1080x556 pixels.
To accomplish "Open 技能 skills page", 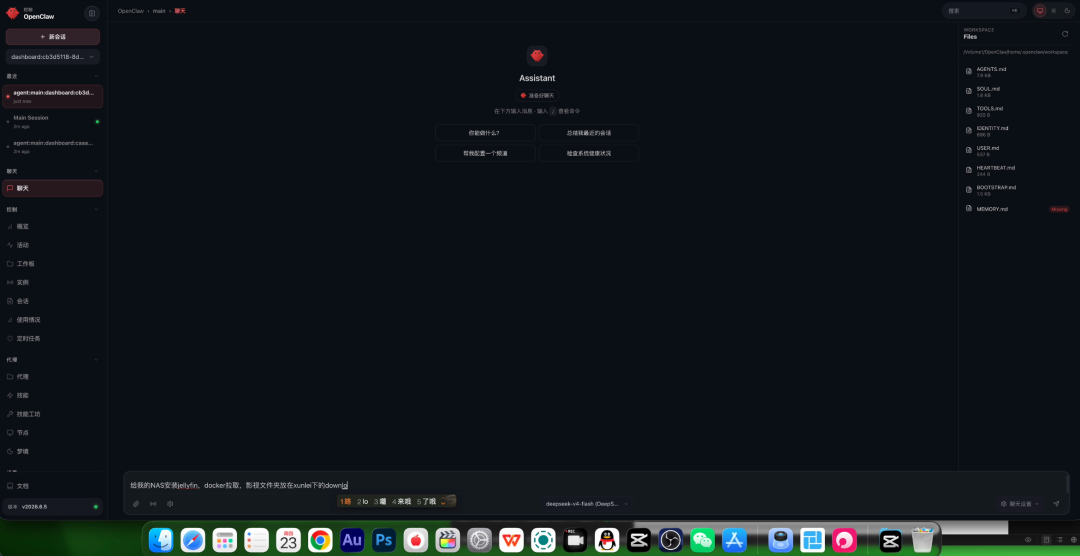I will [52, 395].
